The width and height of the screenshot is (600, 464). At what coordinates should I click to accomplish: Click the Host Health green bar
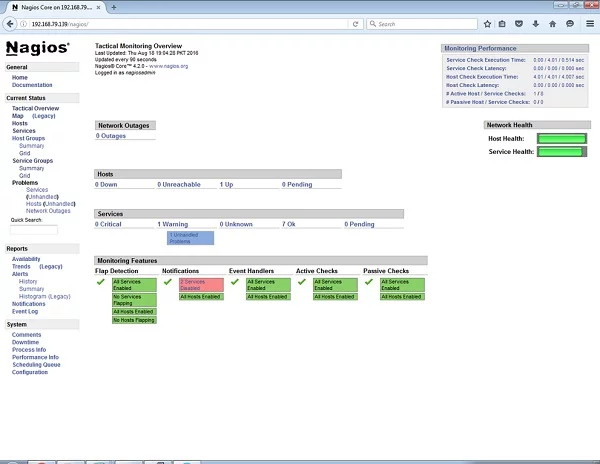(562, 138)
